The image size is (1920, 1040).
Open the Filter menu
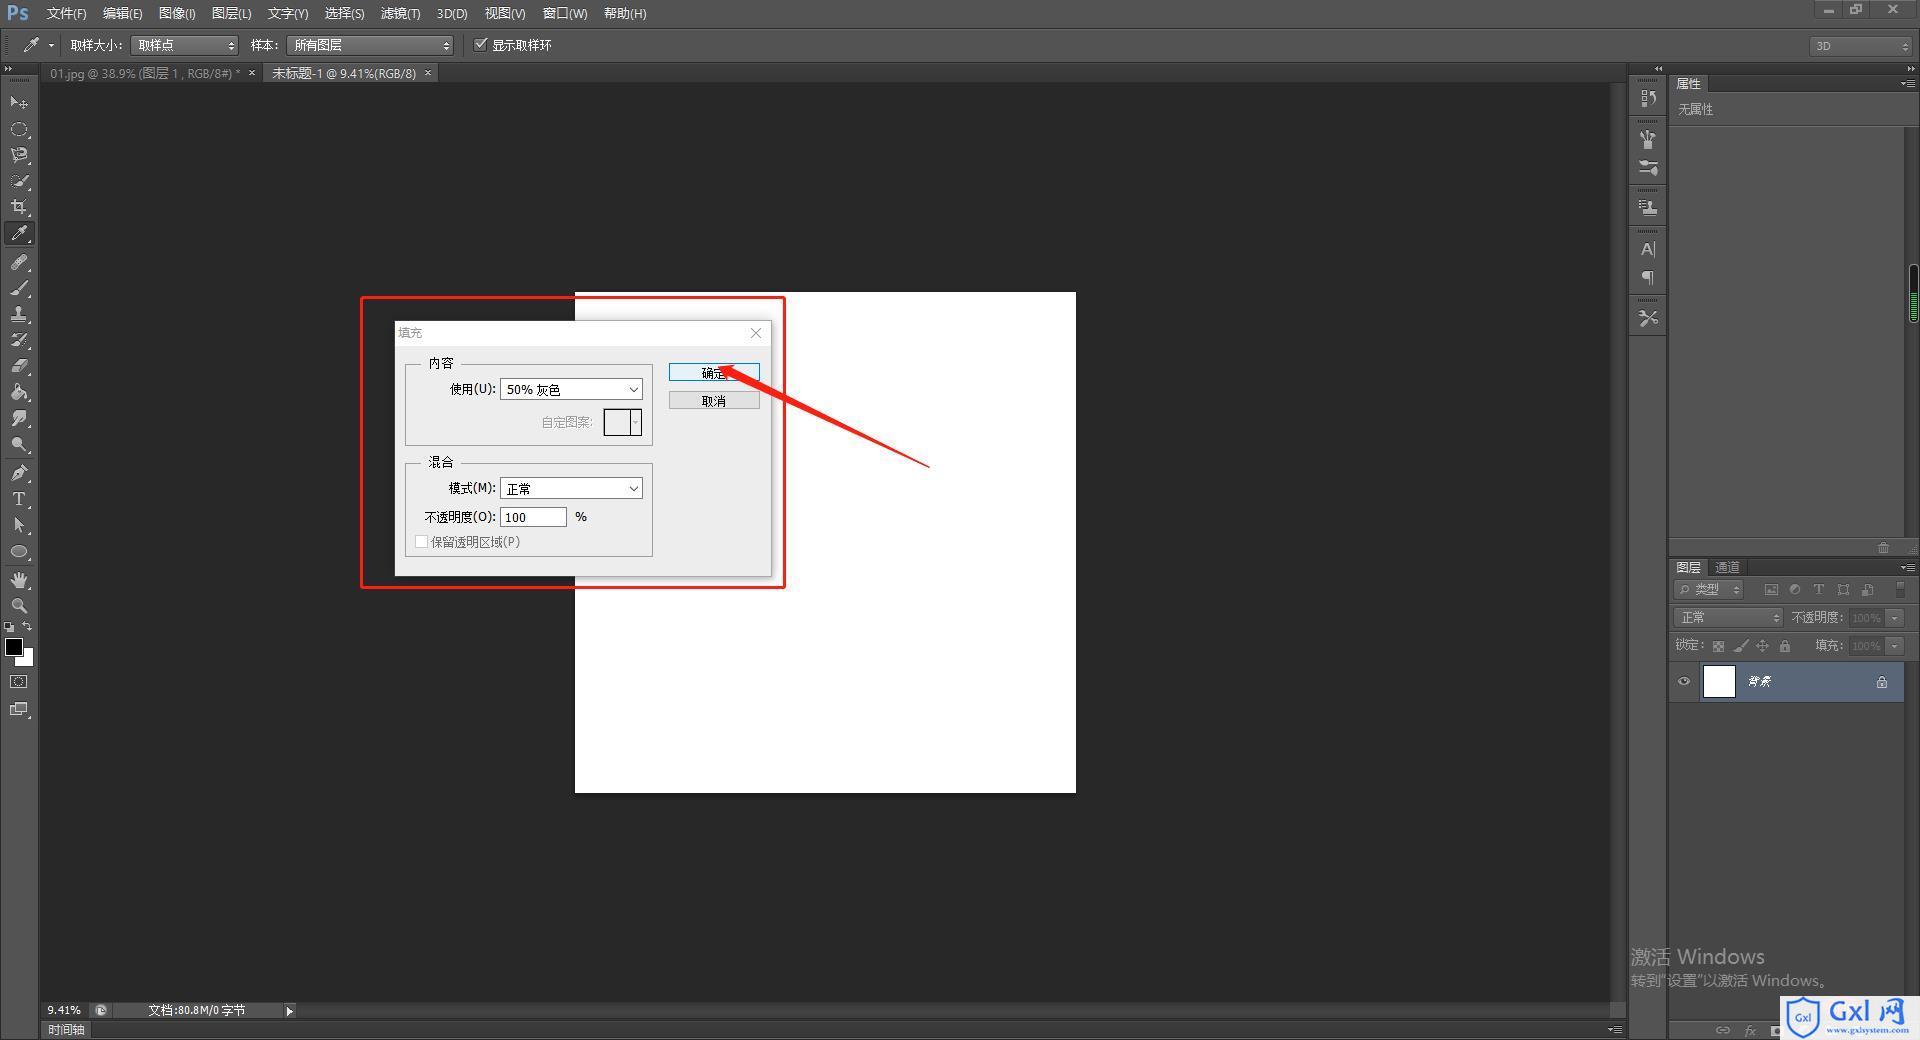[400, 13]
